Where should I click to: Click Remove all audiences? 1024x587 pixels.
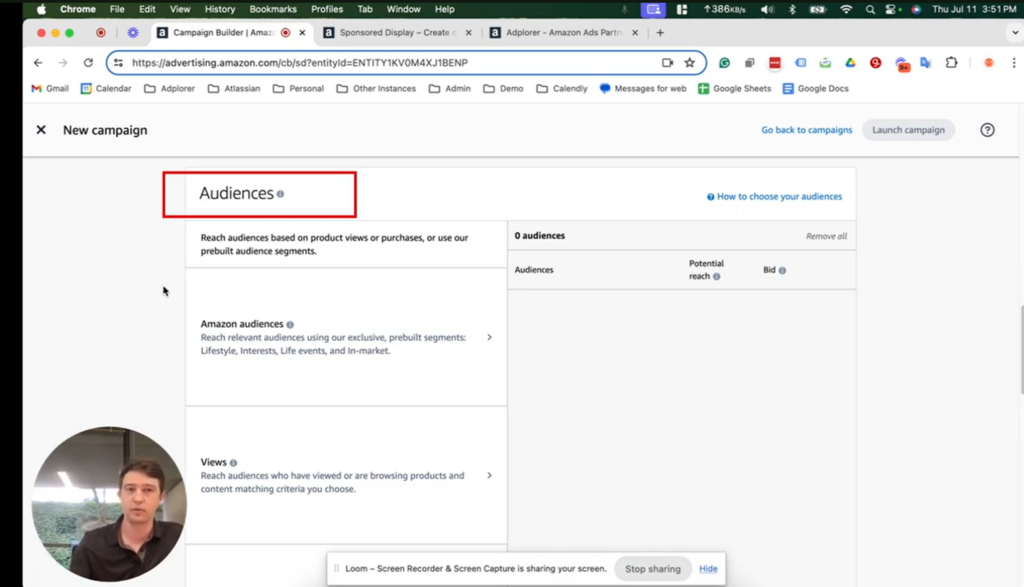[x=826, y=236]
